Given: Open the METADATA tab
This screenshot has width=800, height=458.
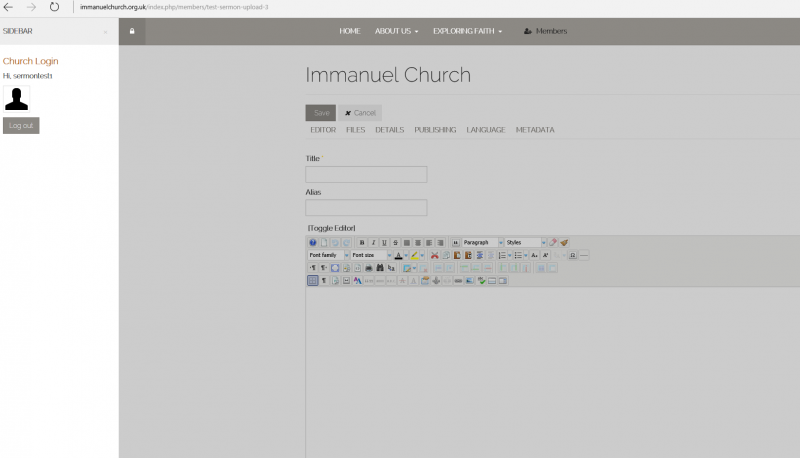Looking at the screenshot, I should 535,130.
